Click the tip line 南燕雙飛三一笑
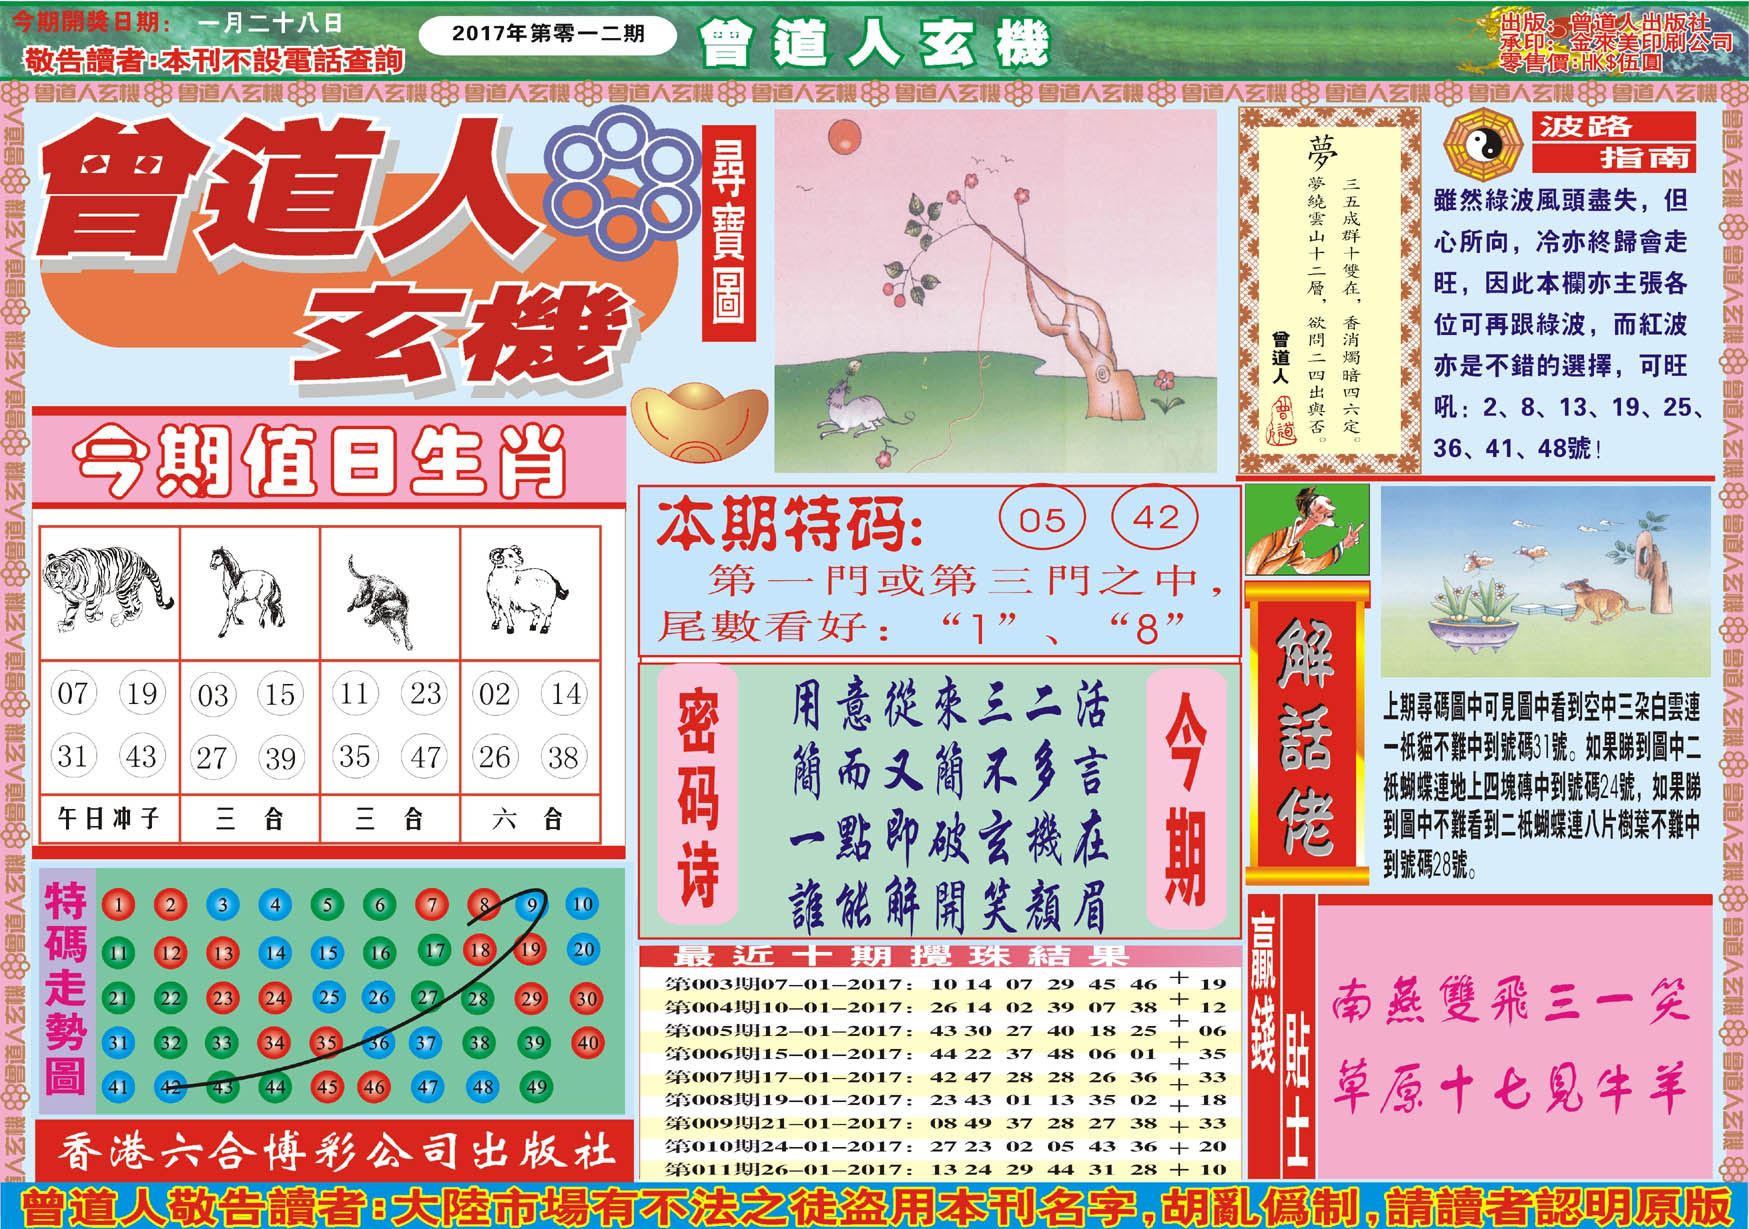Screen dimensions: 1749x1229 tap(1510, 1001)
